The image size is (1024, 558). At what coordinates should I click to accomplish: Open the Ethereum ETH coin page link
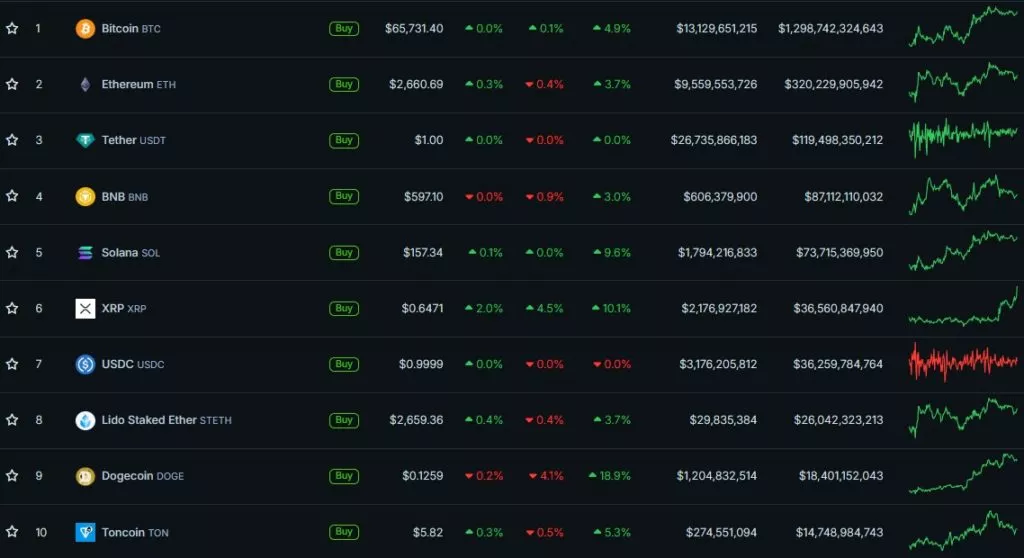pos(138,85)
